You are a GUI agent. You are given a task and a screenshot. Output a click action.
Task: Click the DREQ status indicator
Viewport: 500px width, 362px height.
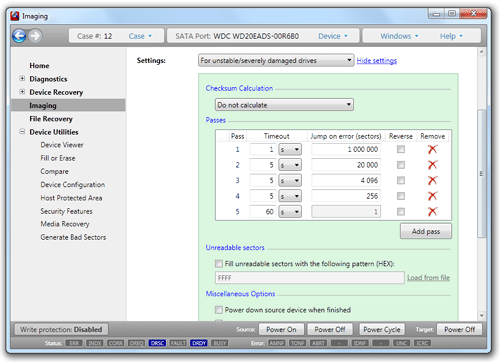coord(136,343)
